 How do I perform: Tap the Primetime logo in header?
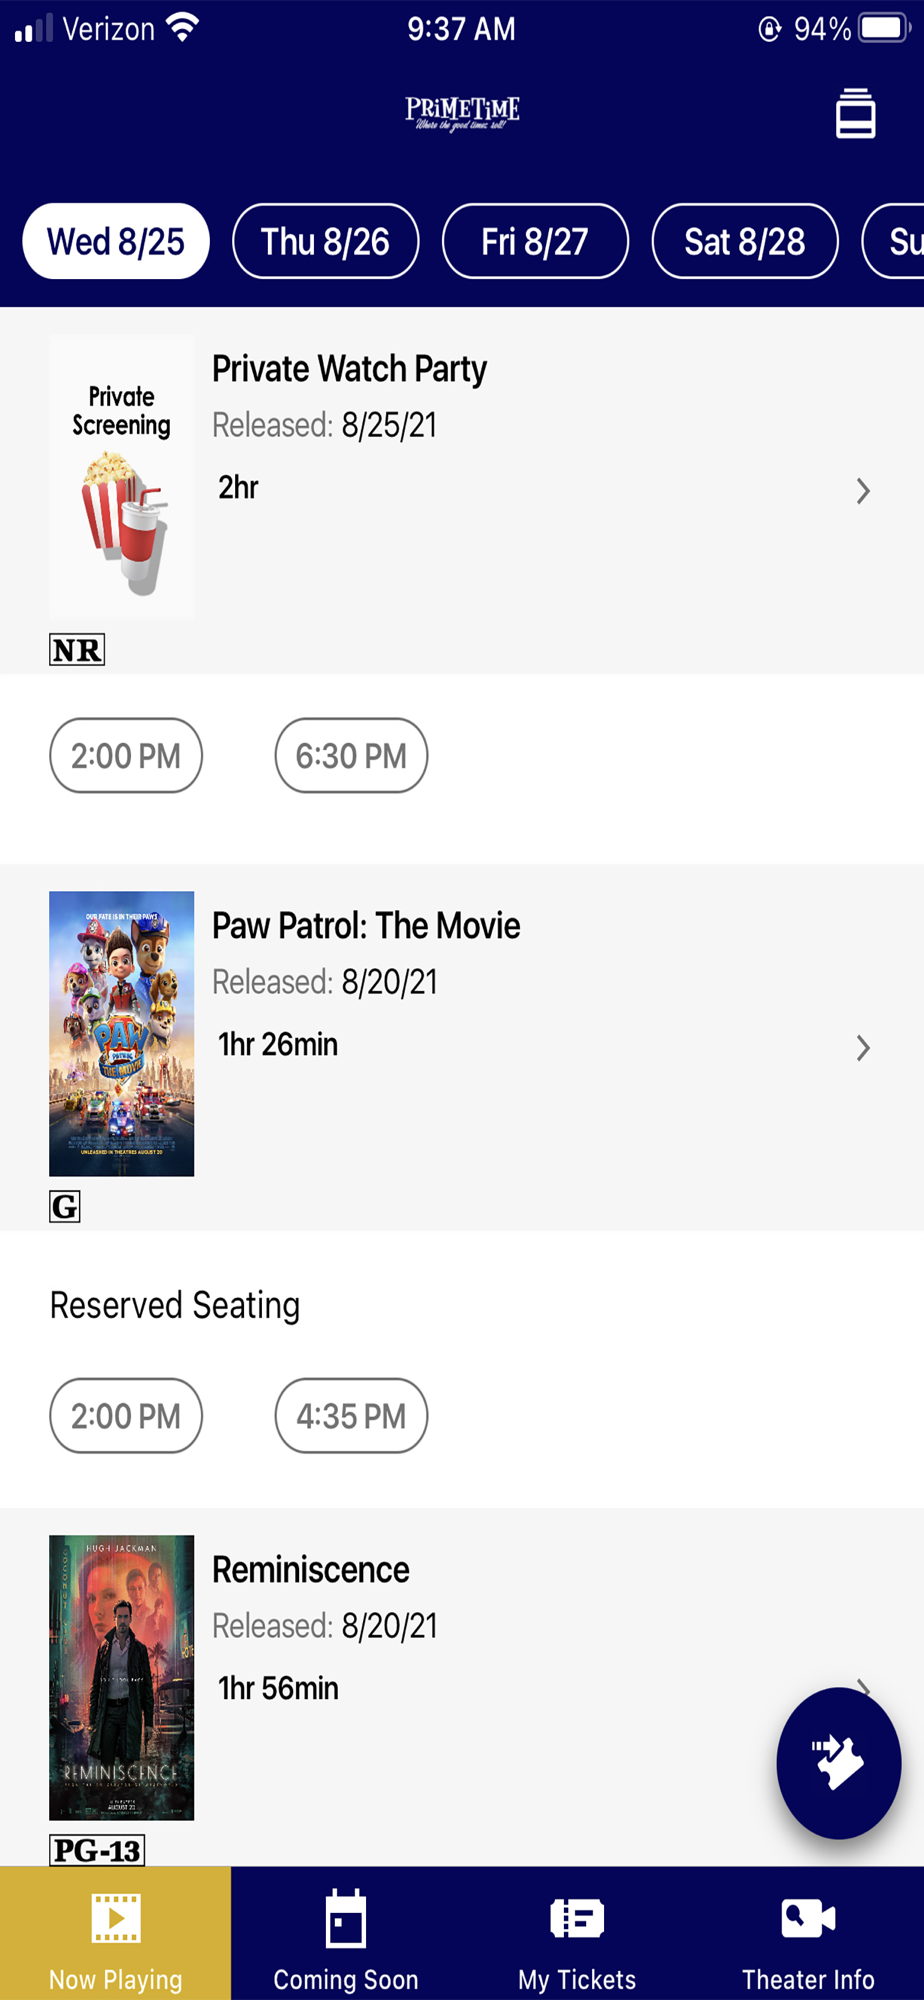pos(462,114)
